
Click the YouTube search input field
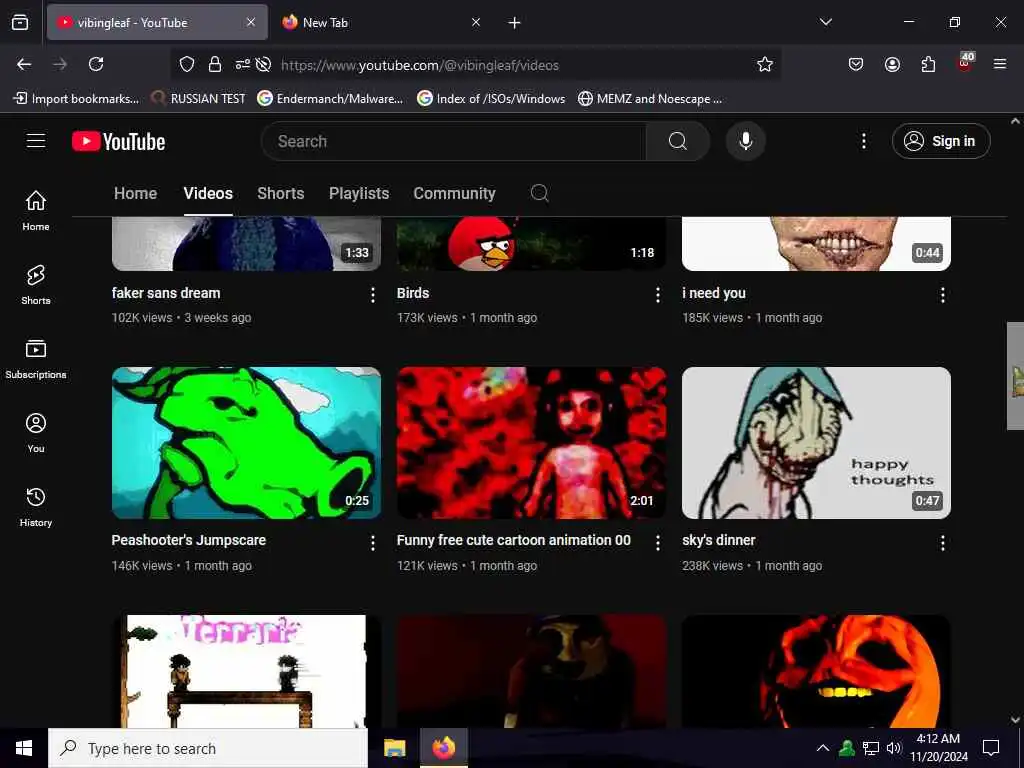click(454, 141)
